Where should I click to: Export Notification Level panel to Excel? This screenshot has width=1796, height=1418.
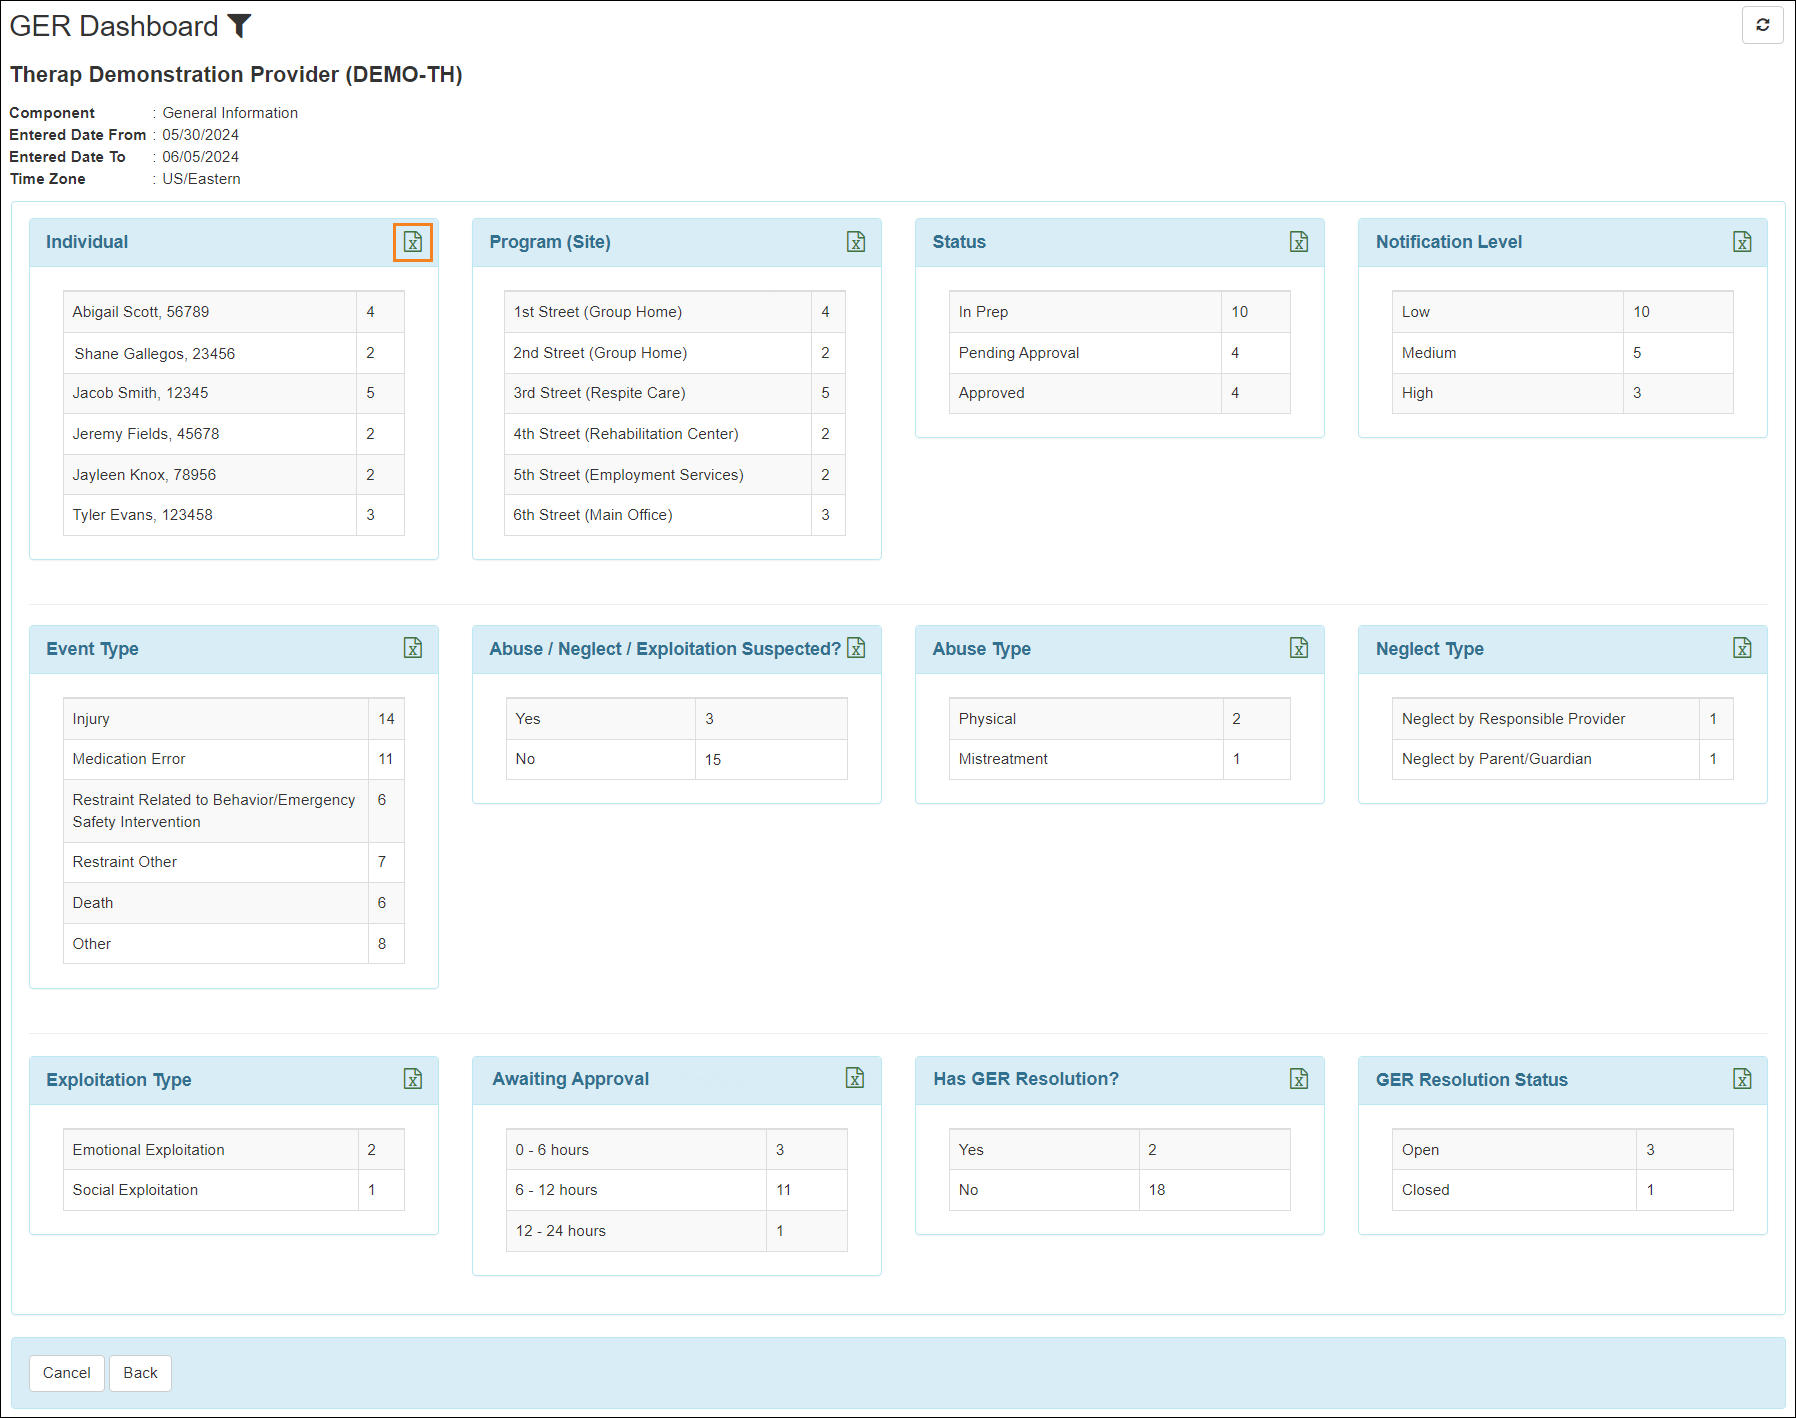point(1742,242)
